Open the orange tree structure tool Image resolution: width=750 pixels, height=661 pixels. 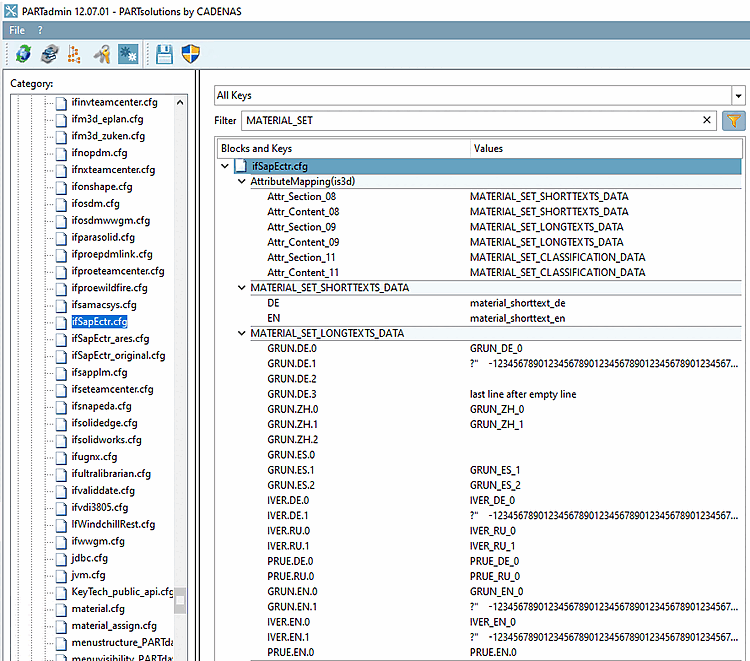73,55
